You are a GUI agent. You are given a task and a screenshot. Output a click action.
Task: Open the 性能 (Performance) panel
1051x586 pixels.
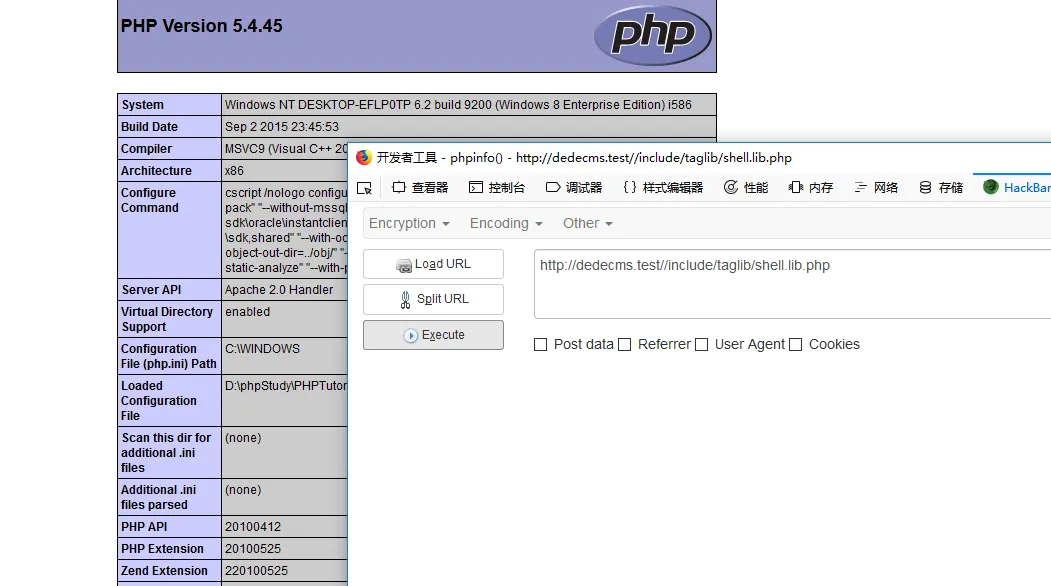[x=746, y=187]
